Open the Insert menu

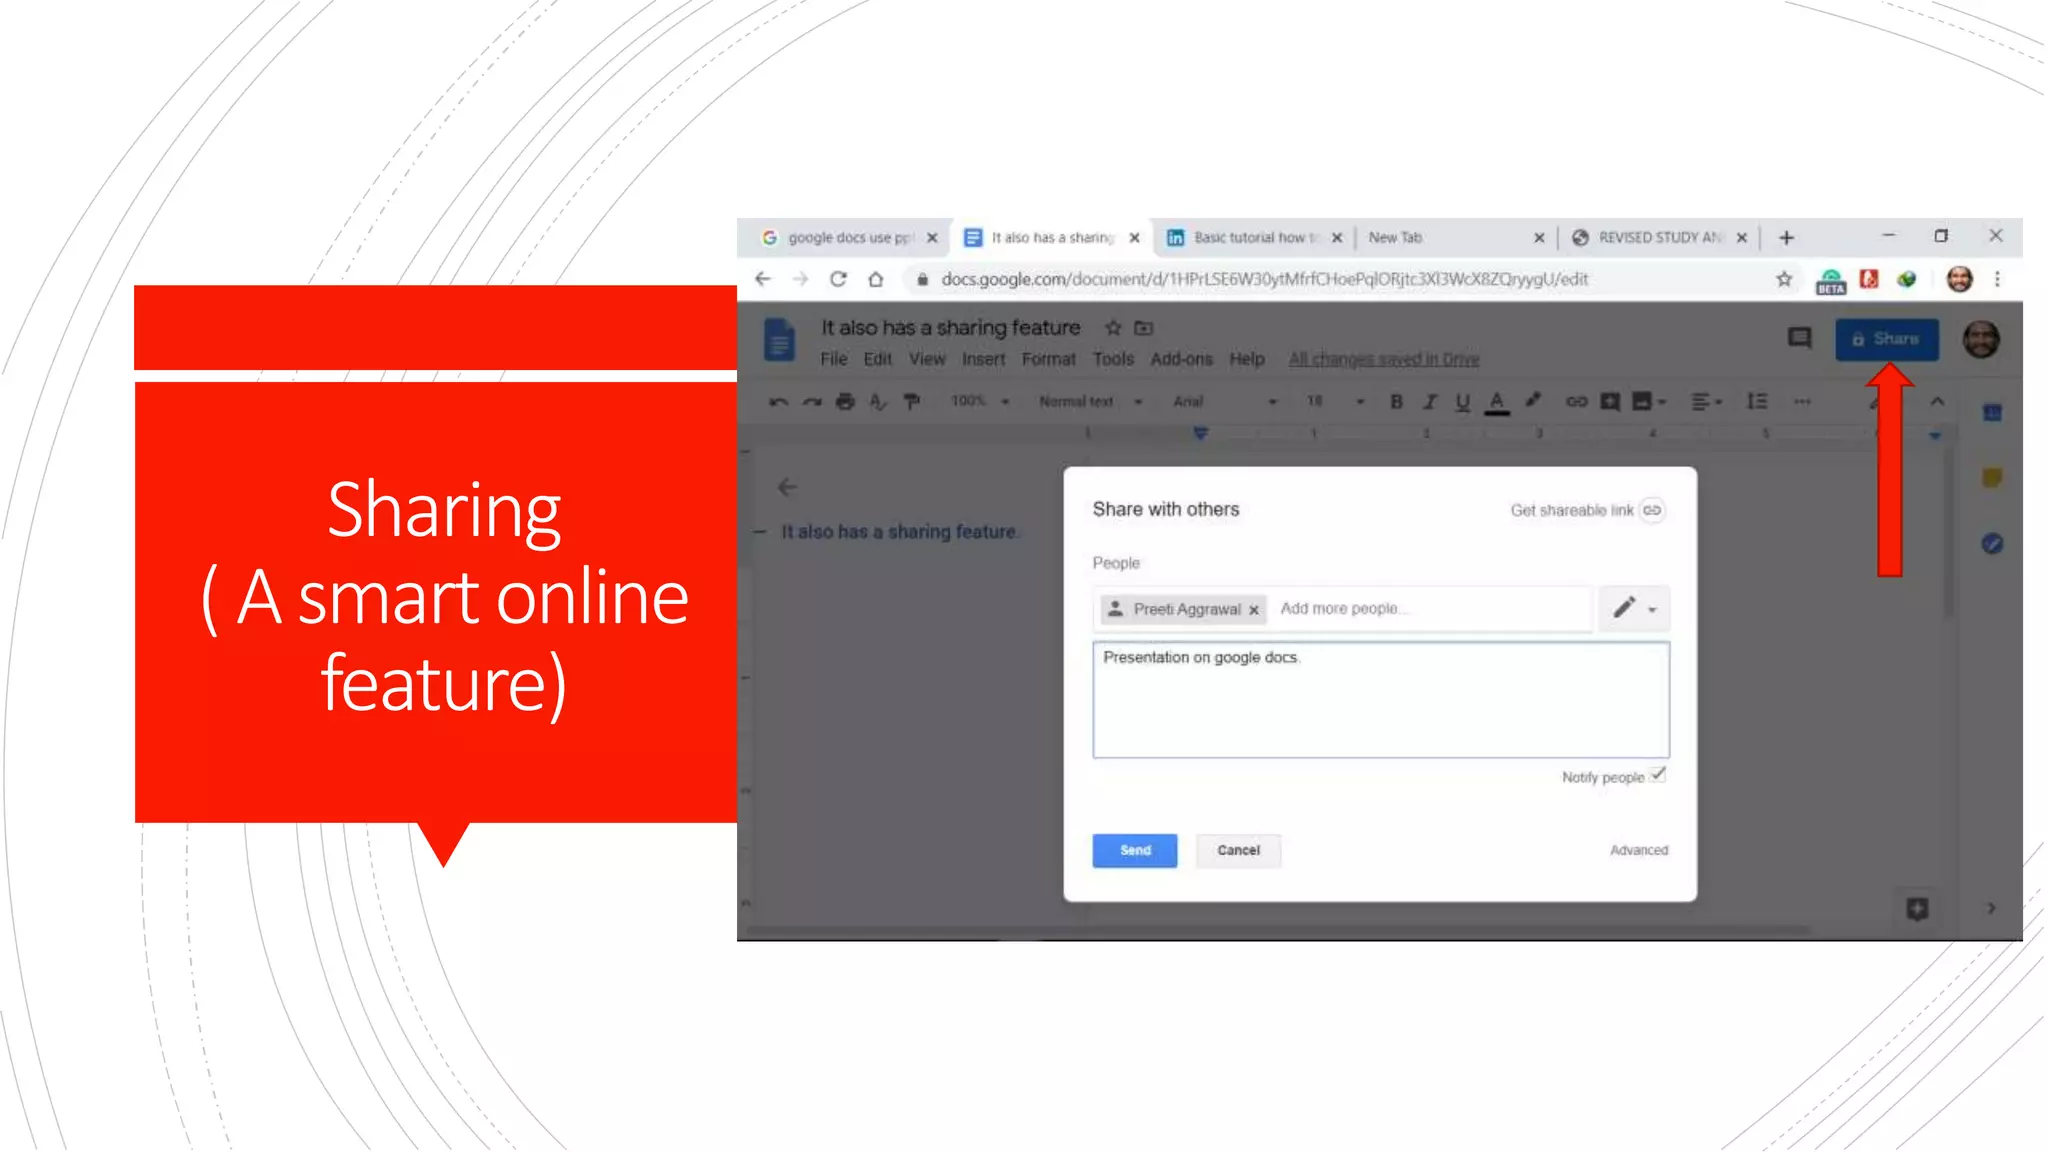983,359
